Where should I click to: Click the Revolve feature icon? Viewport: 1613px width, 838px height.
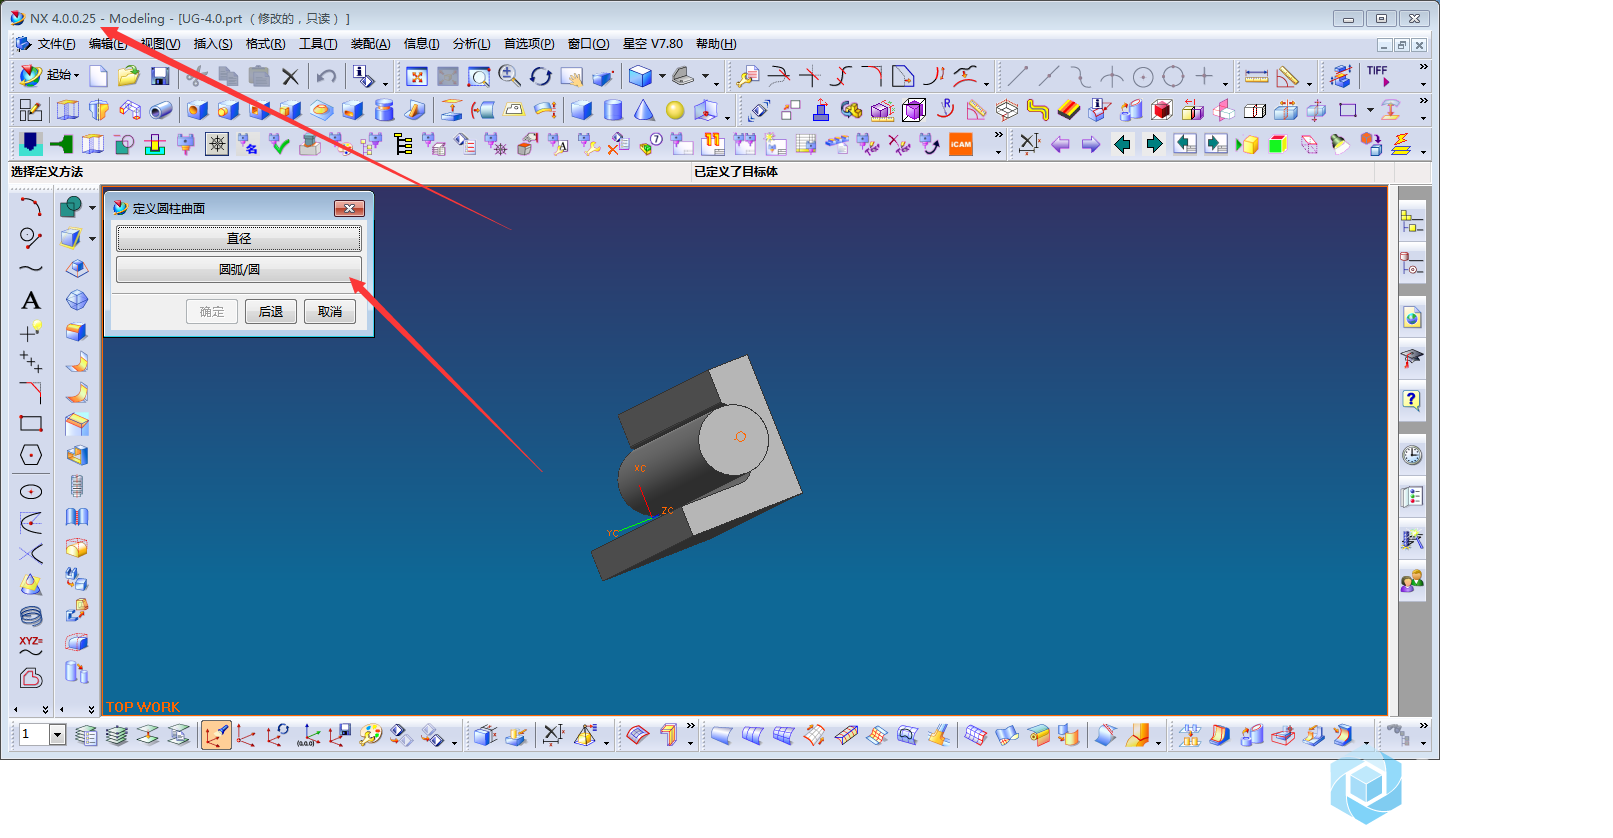pyautogui.click(x=98, y=110)
